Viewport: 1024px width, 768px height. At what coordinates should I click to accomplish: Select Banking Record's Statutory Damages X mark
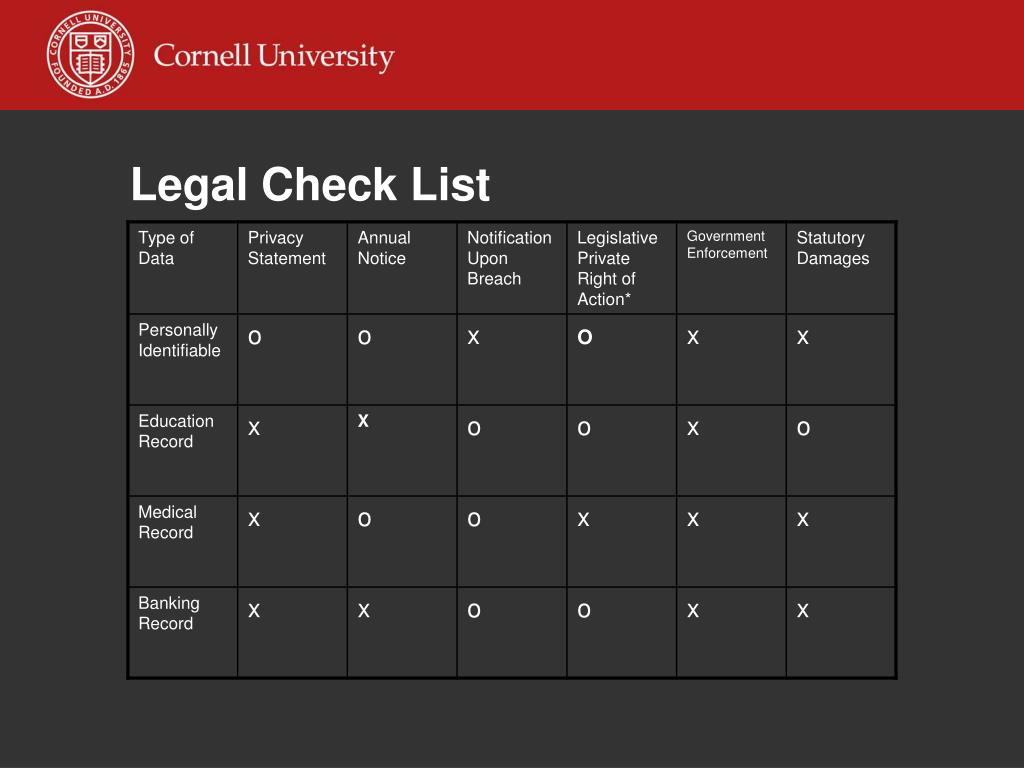[803, 611]
